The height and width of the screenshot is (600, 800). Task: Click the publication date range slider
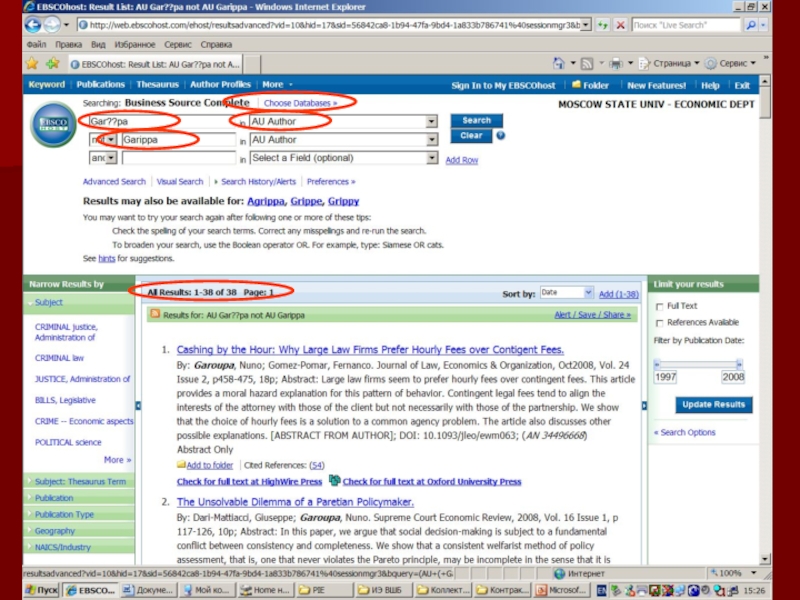(x=699, y=365)
